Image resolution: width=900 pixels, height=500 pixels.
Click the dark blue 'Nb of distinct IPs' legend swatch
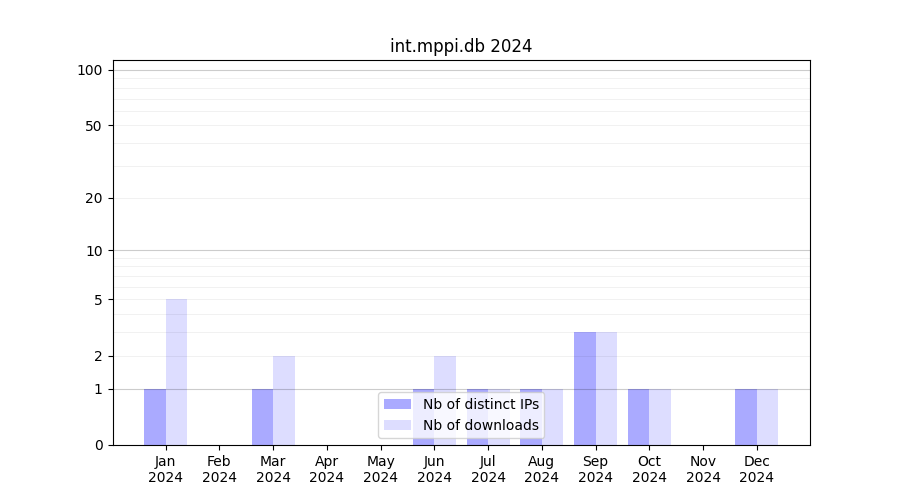[397, 404]
